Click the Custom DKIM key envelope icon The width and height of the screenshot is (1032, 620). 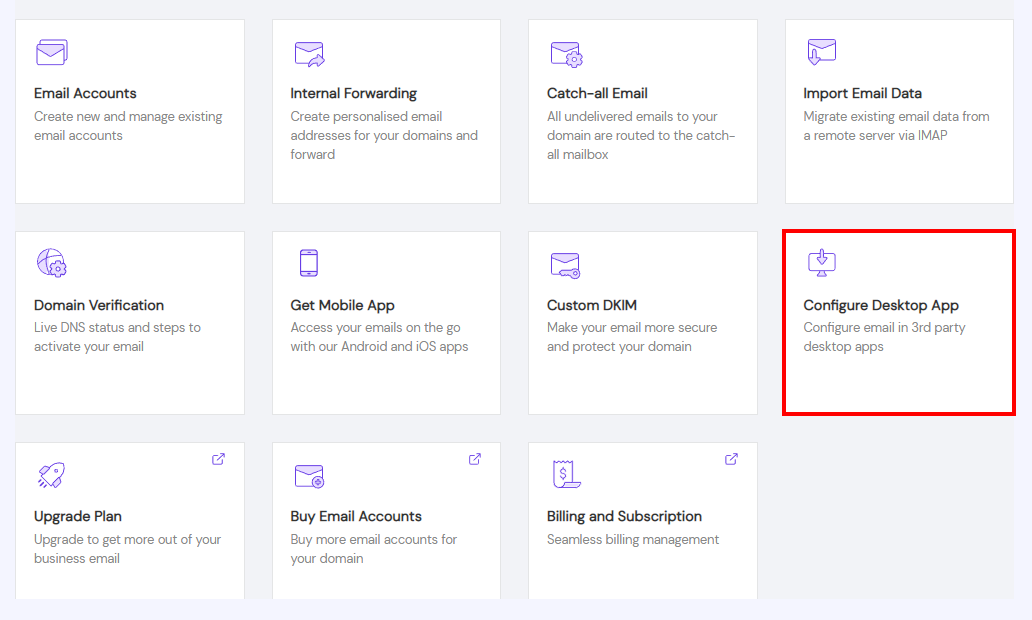pyautogui.click(x=565, y=265)
